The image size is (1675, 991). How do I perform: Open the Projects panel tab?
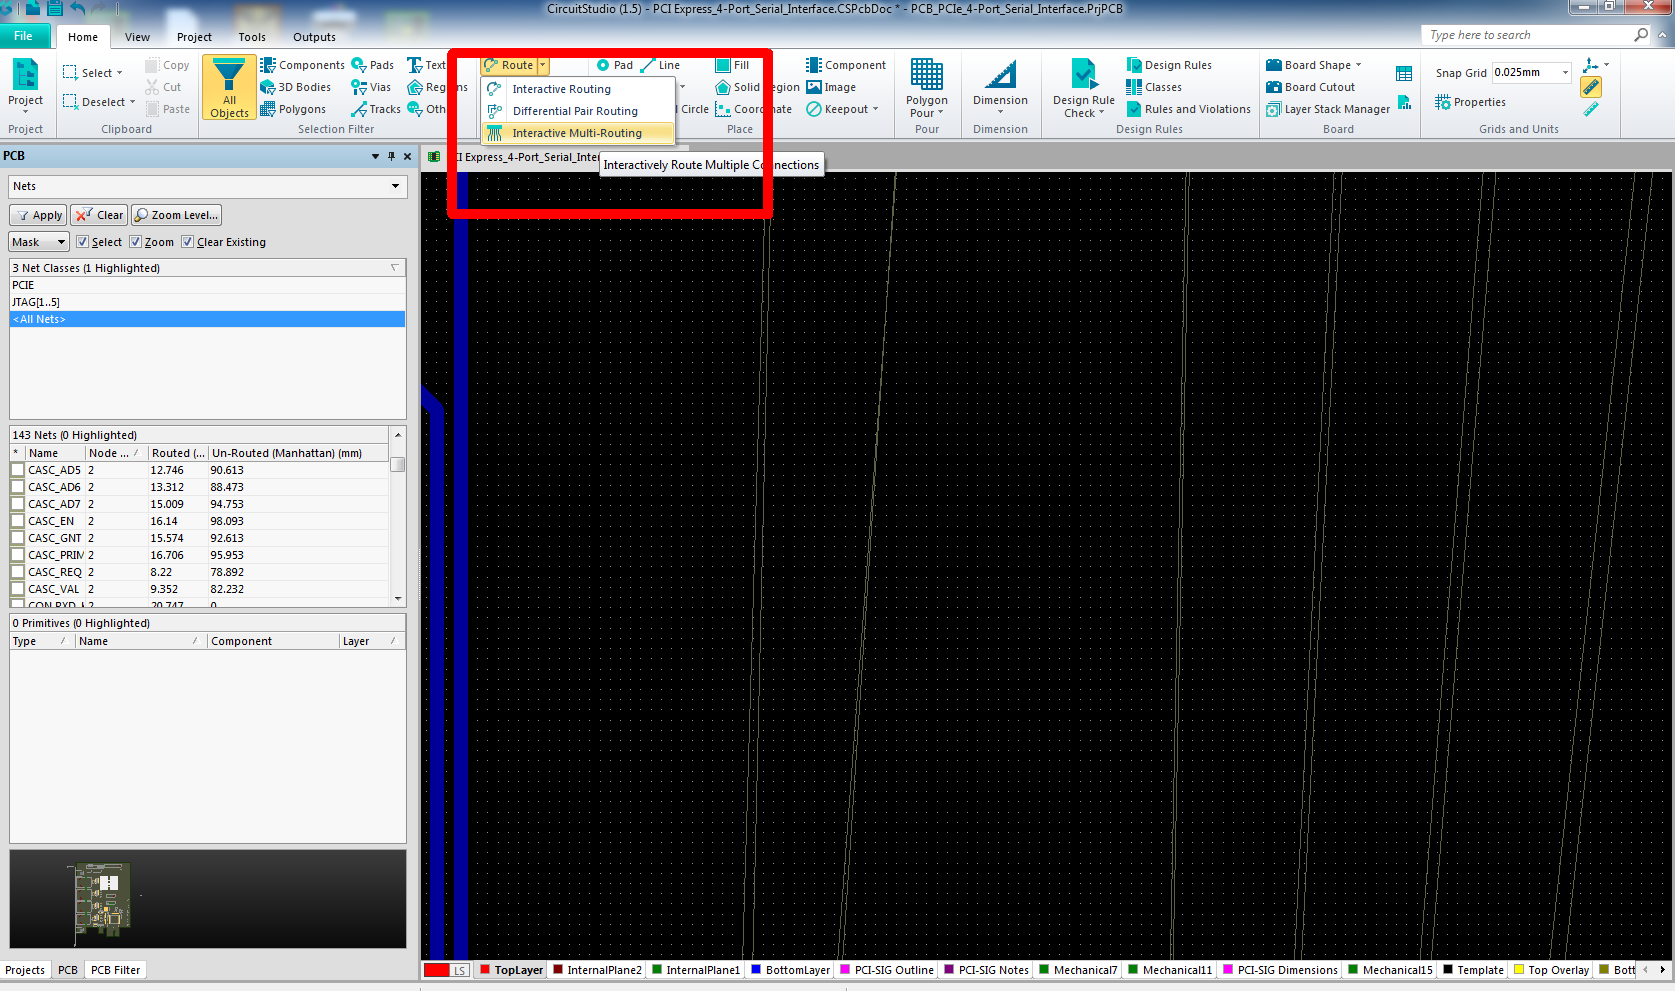coord(25,970)
